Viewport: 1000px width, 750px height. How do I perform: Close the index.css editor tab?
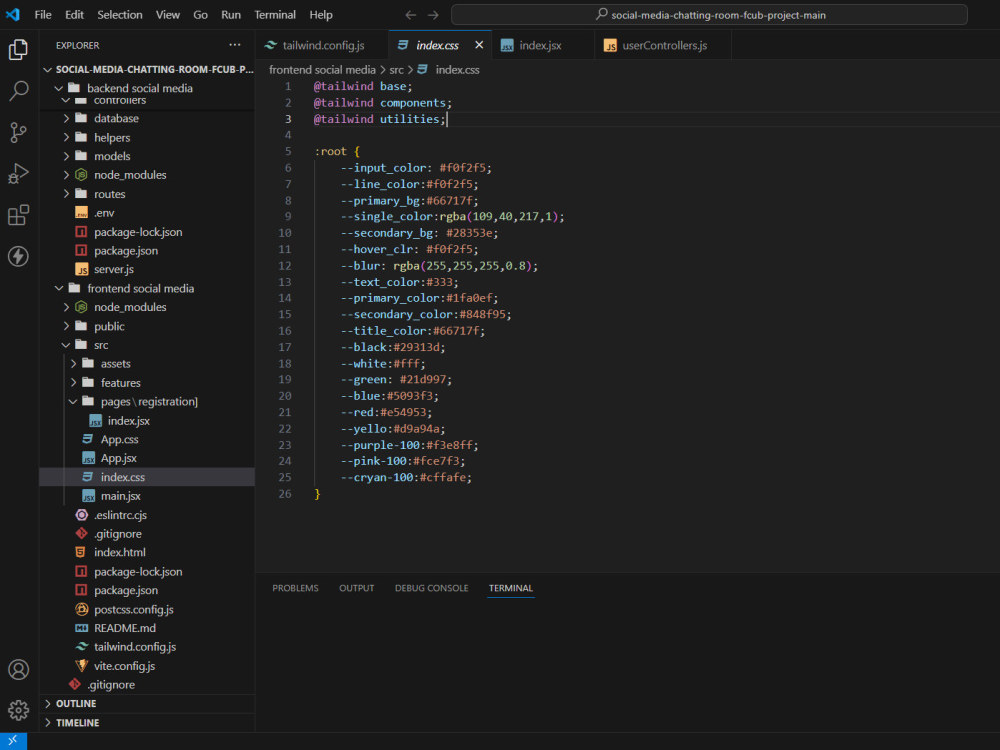pyautogui.click(x=479, y=45)
